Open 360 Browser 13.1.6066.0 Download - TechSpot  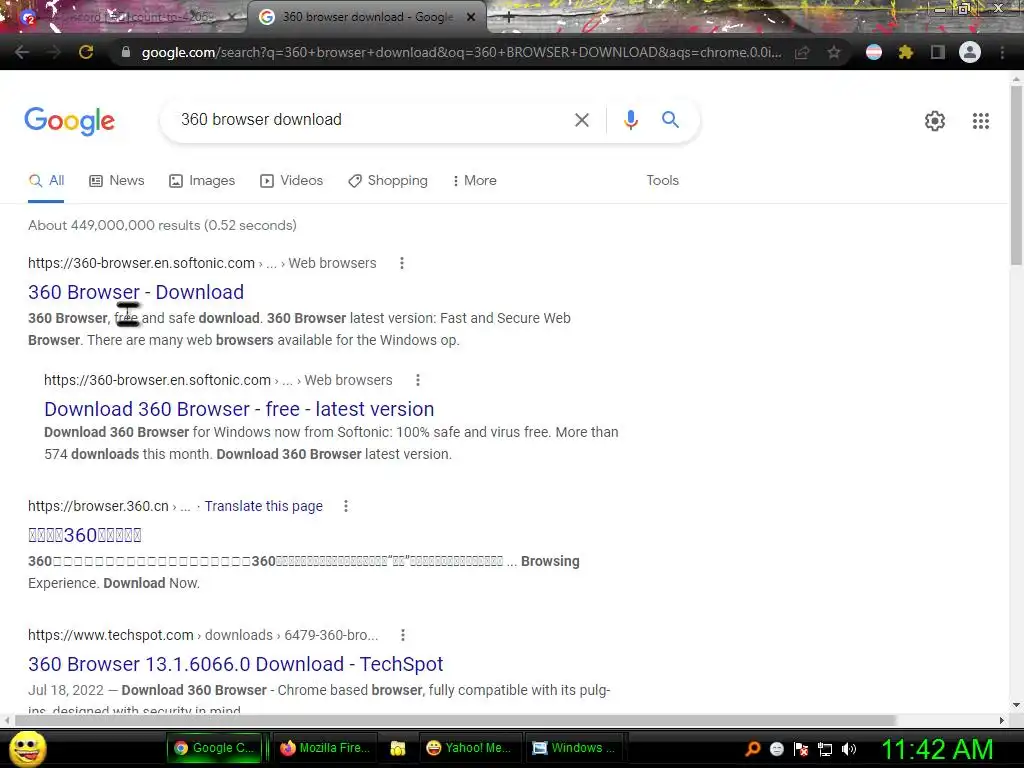click(236, 664)
